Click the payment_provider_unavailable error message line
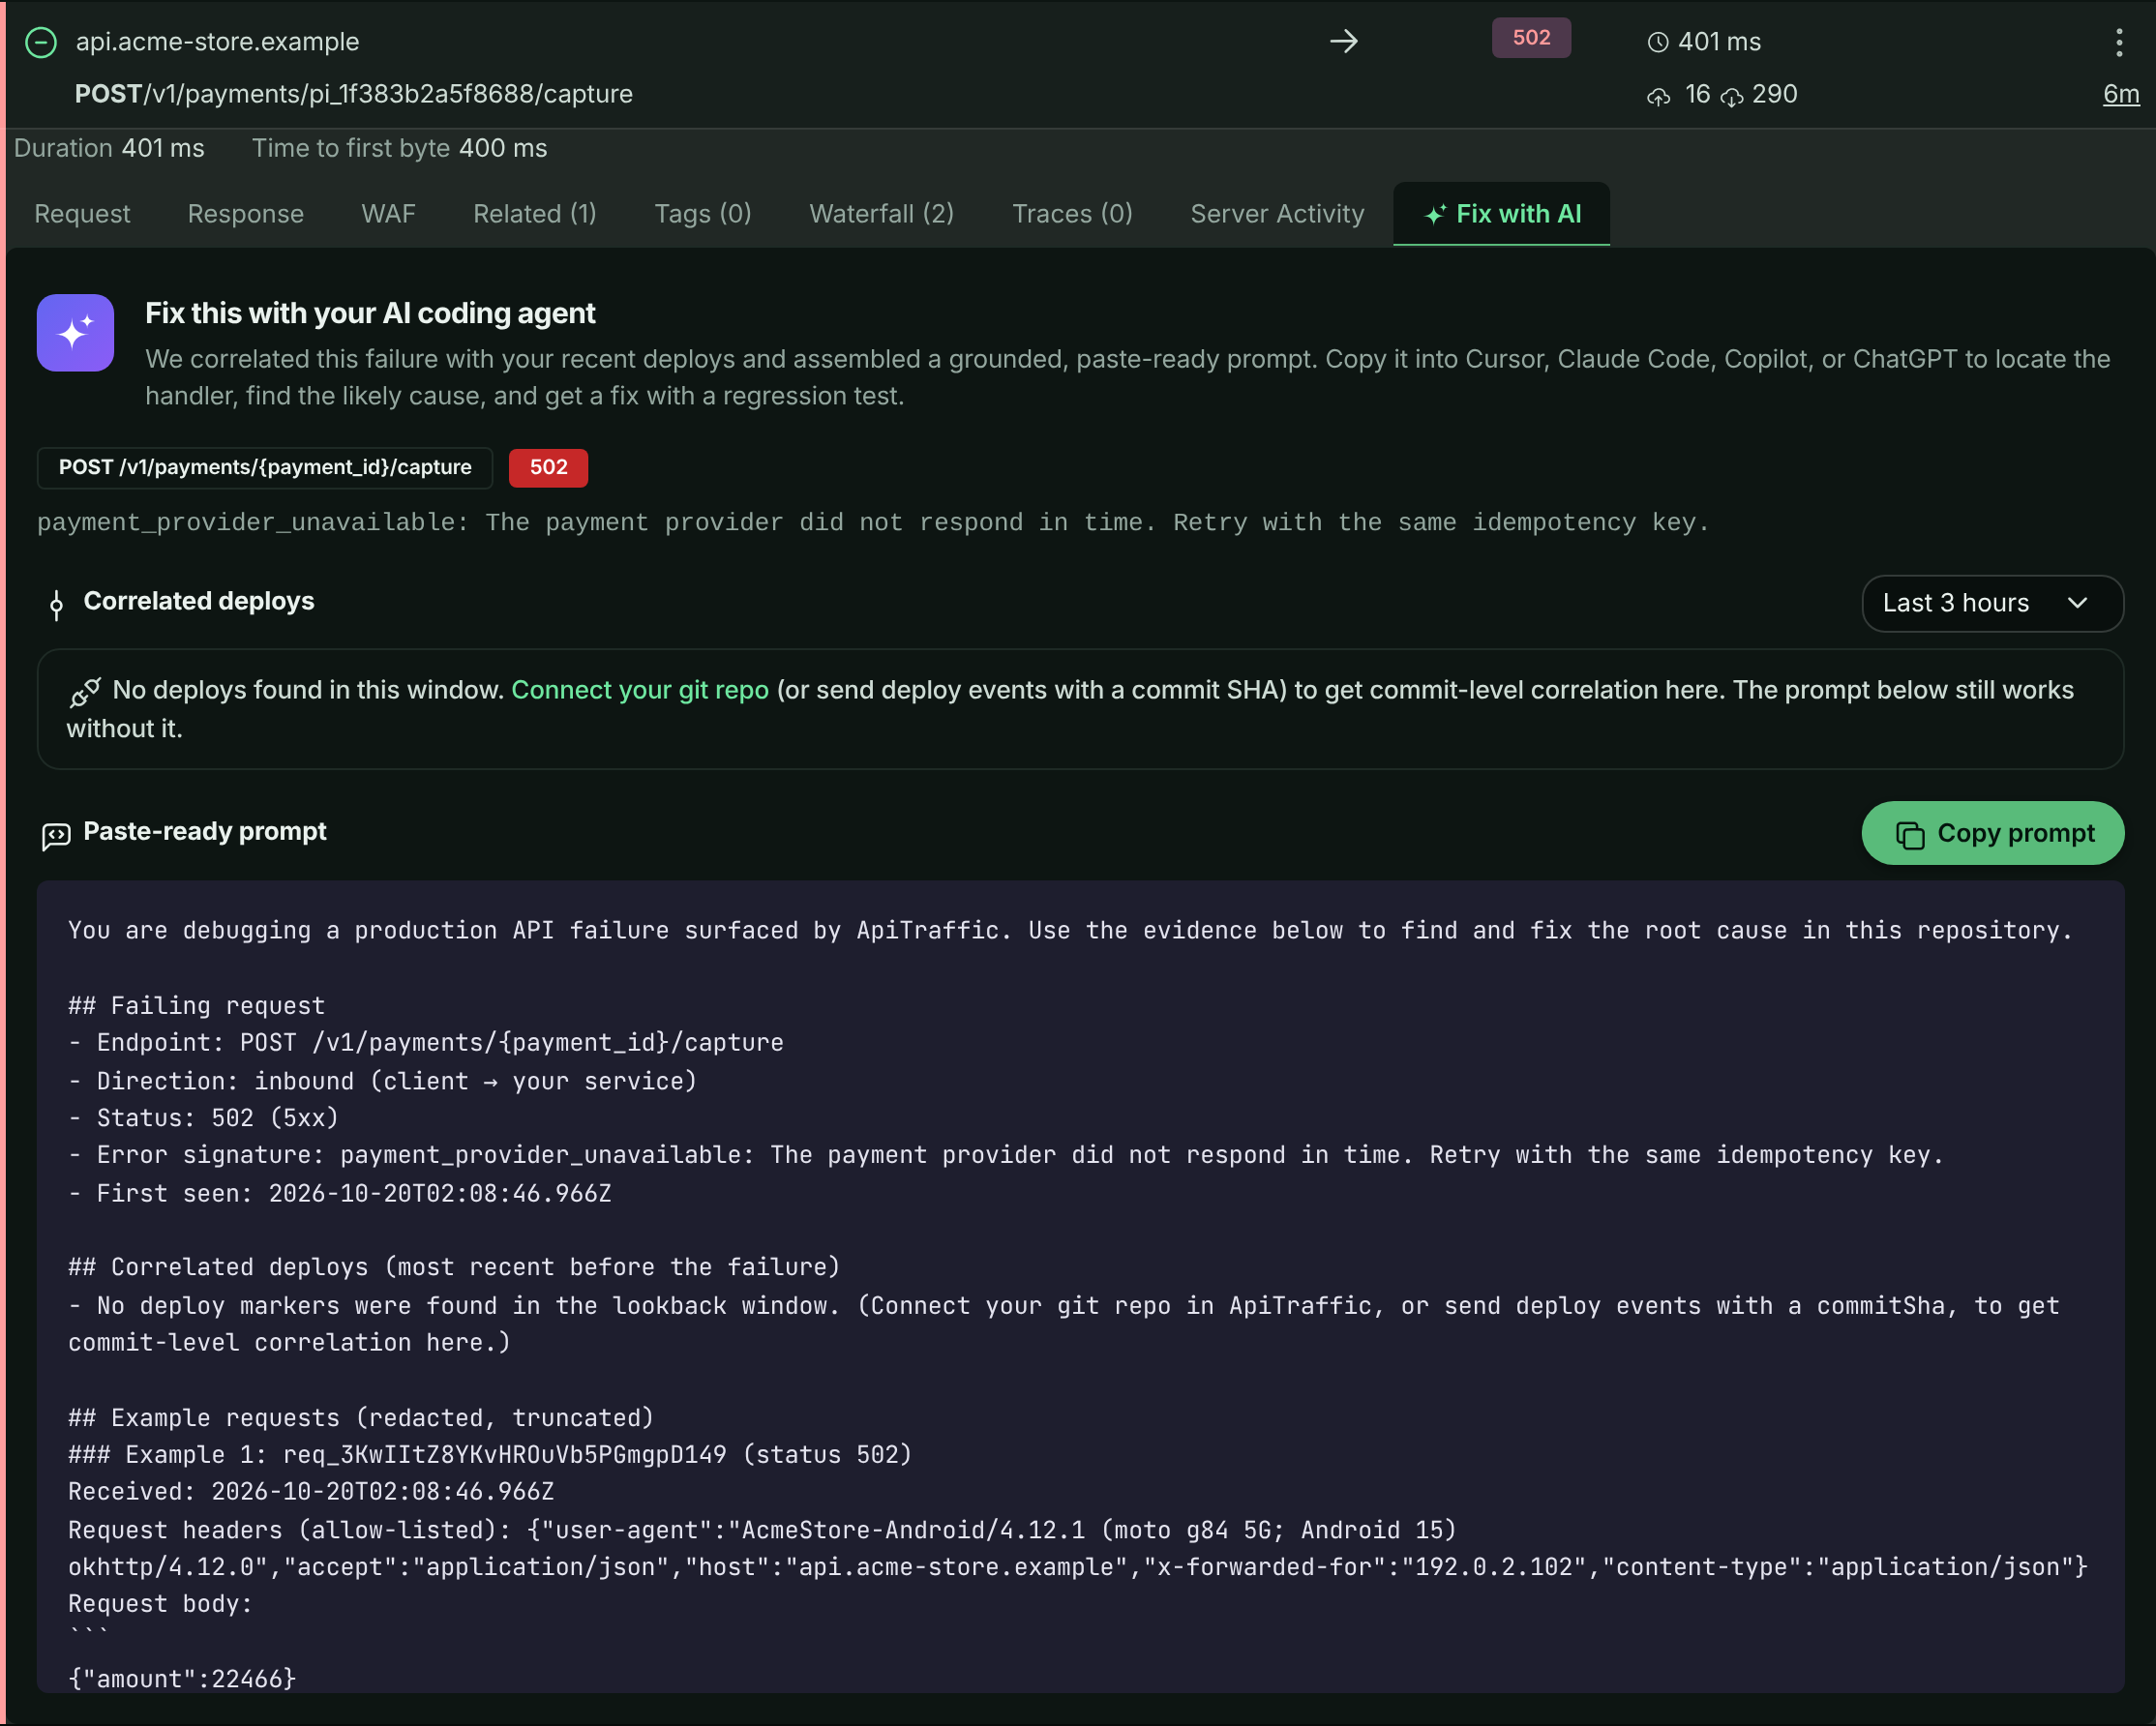Screen dimensions: 2156x1726 (873, 523)
